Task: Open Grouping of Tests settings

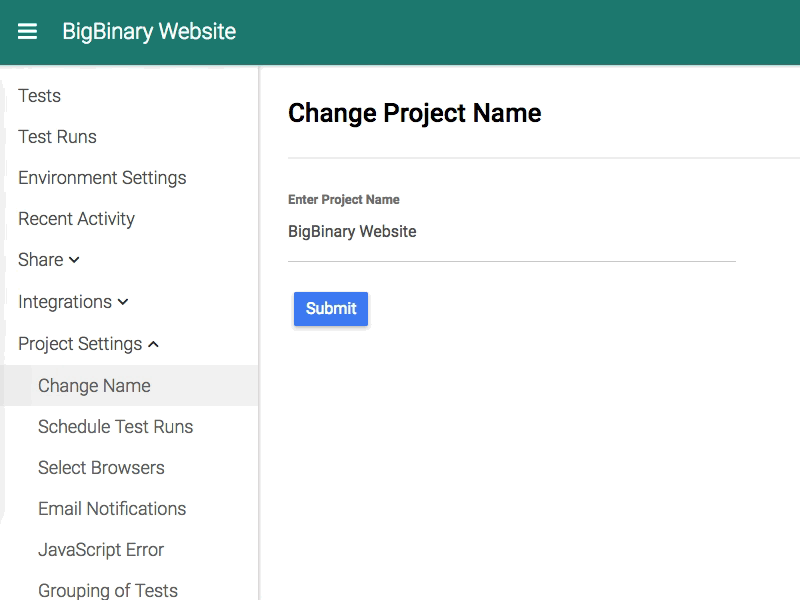Action: click(108, 590)
